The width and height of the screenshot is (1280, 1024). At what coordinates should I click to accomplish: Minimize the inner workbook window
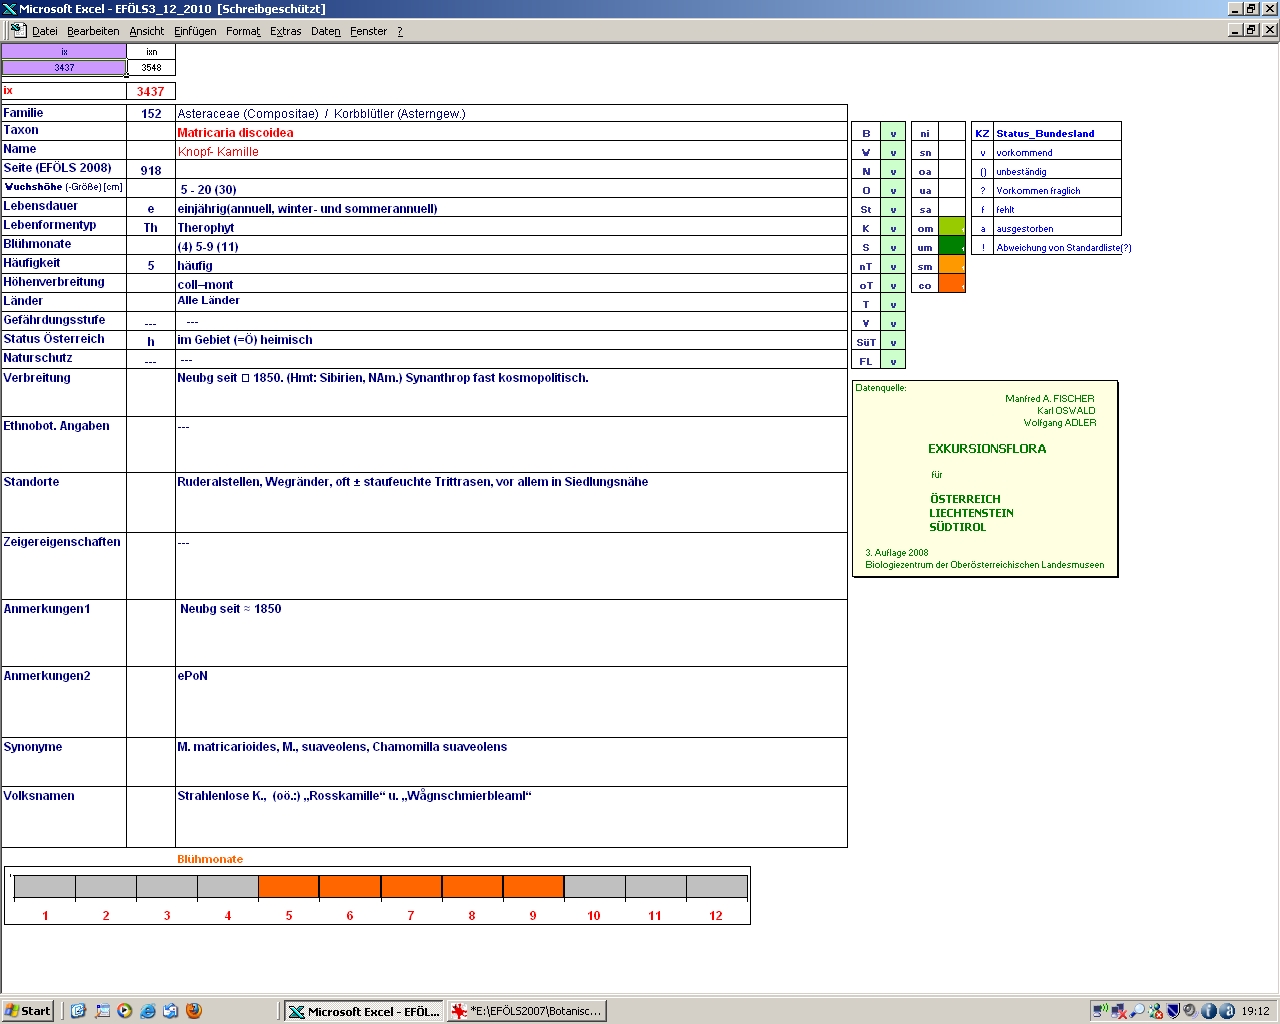pos(1236,30)
